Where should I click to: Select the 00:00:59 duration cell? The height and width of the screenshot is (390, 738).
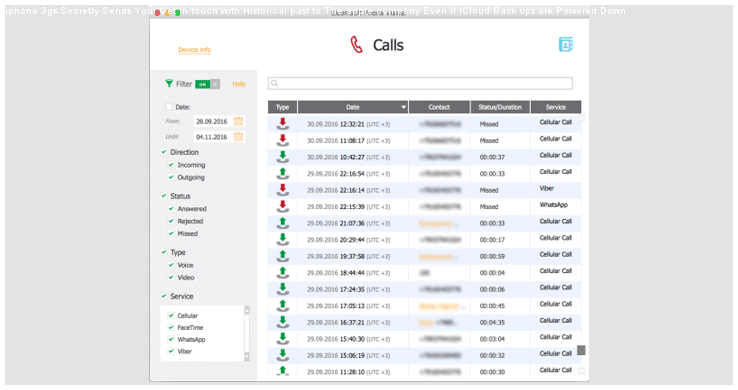[500, 256]
